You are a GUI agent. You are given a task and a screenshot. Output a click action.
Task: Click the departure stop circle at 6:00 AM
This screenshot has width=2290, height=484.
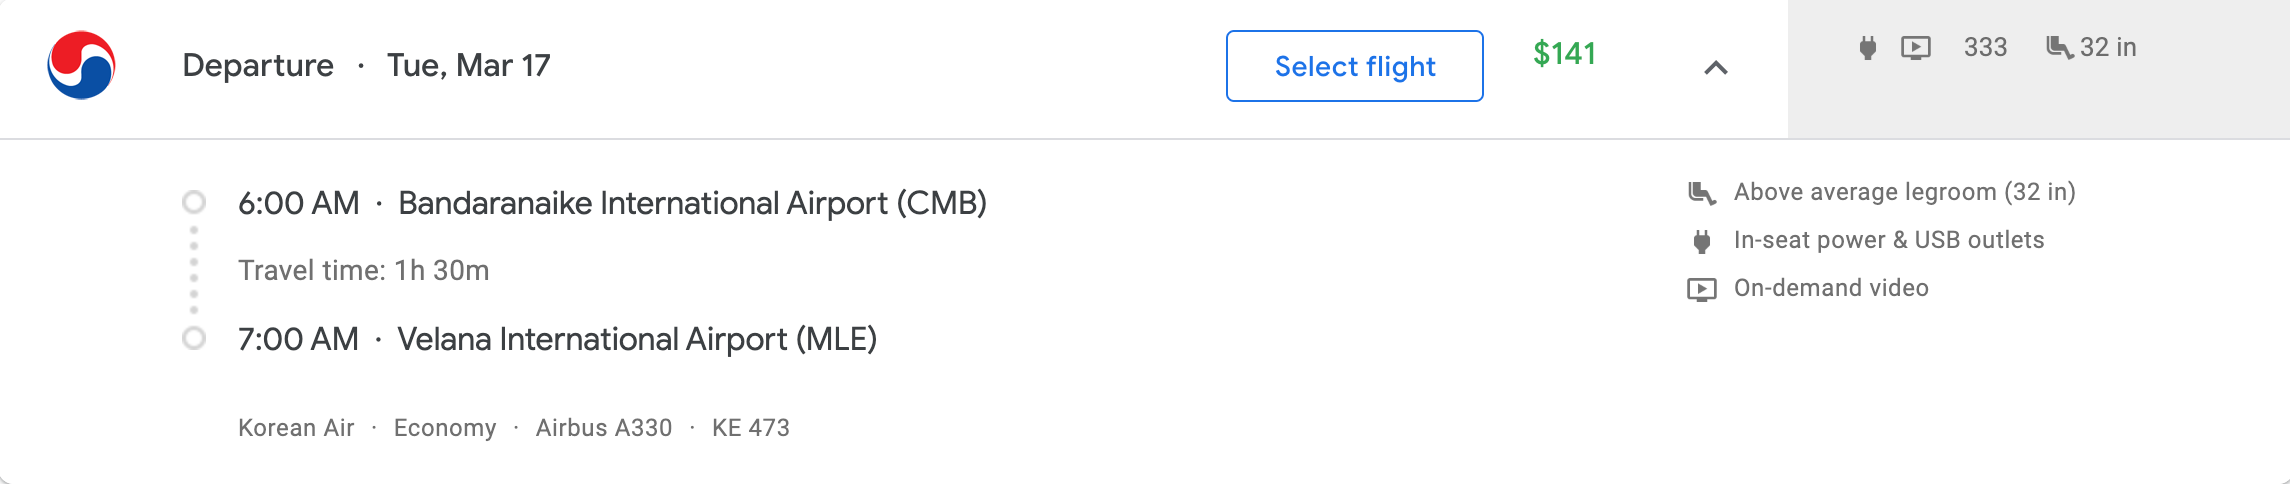194,203
